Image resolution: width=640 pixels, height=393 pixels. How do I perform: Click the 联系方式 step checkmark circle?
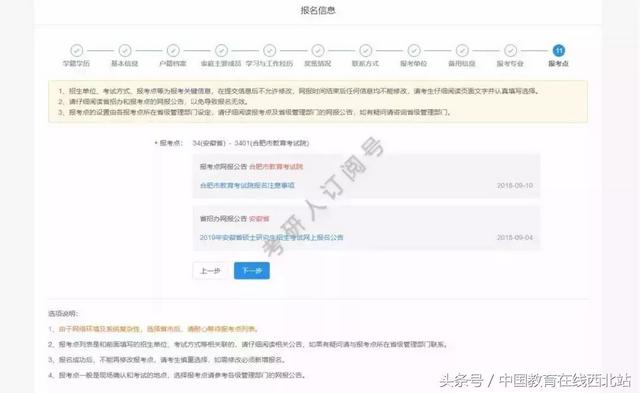(366, 51)
